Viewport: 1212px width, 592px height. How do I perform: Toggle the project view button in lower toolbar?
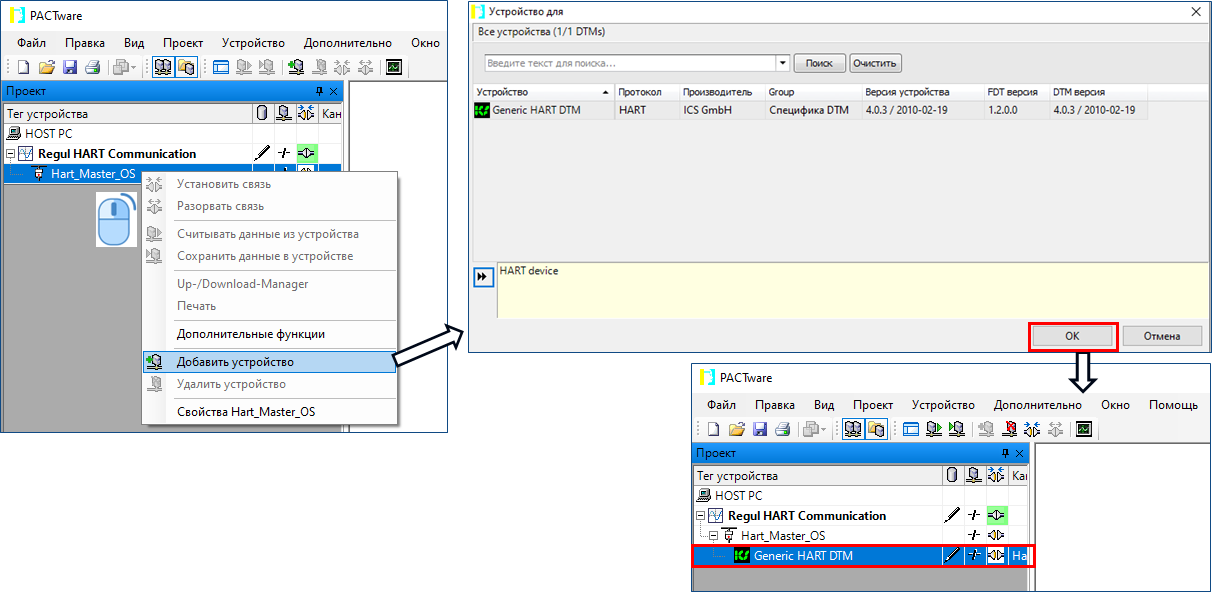[x=853, y=430]
